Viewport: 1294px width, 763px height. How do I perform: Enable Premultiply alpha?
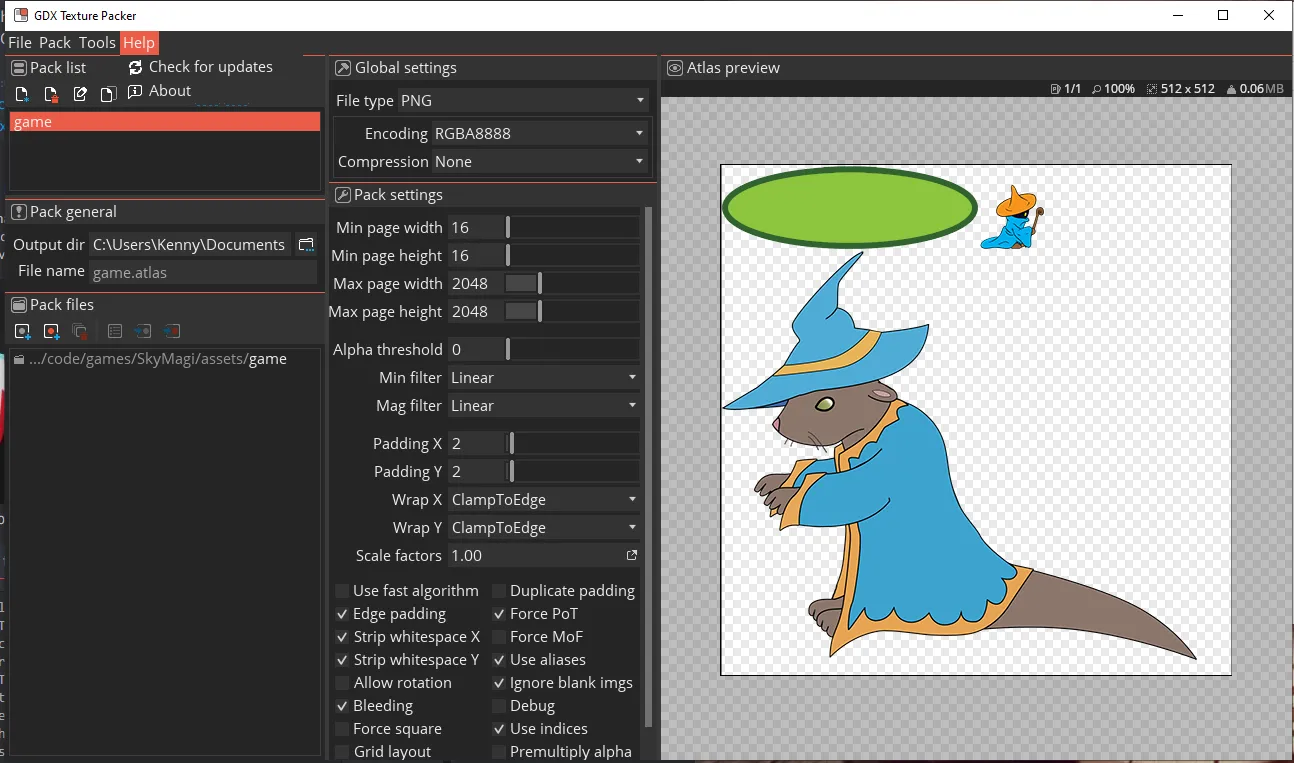click(499, 752)
